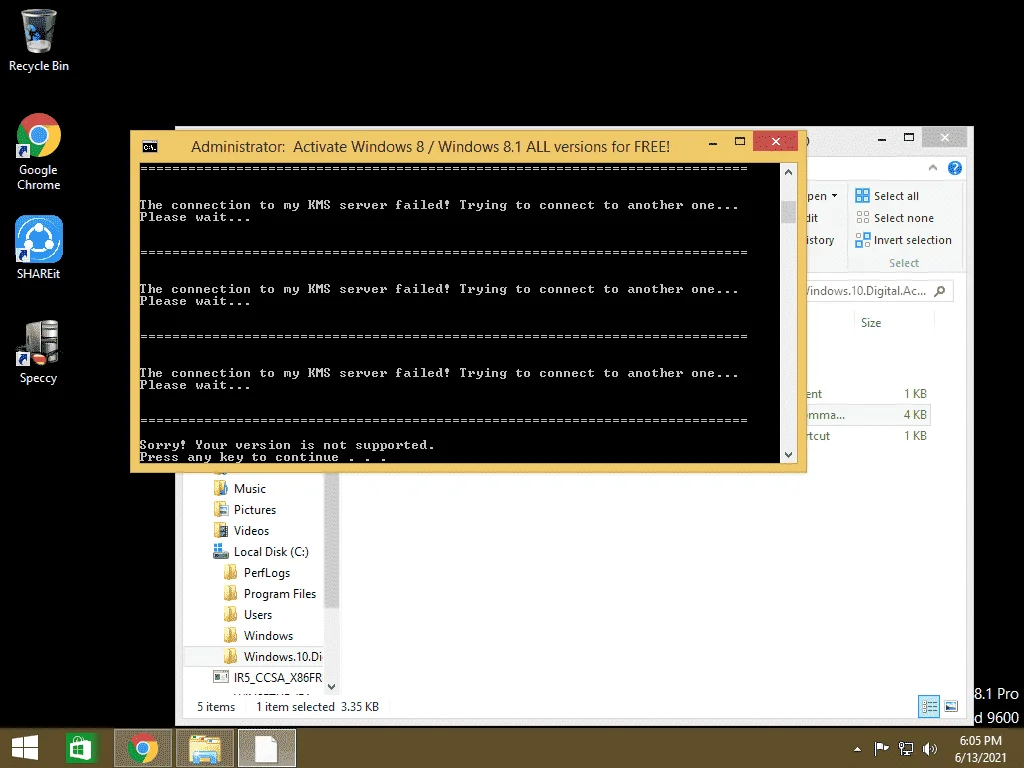Select the Program Files folder
This screenshot has height=768, width=1024.
coord(280,594)
